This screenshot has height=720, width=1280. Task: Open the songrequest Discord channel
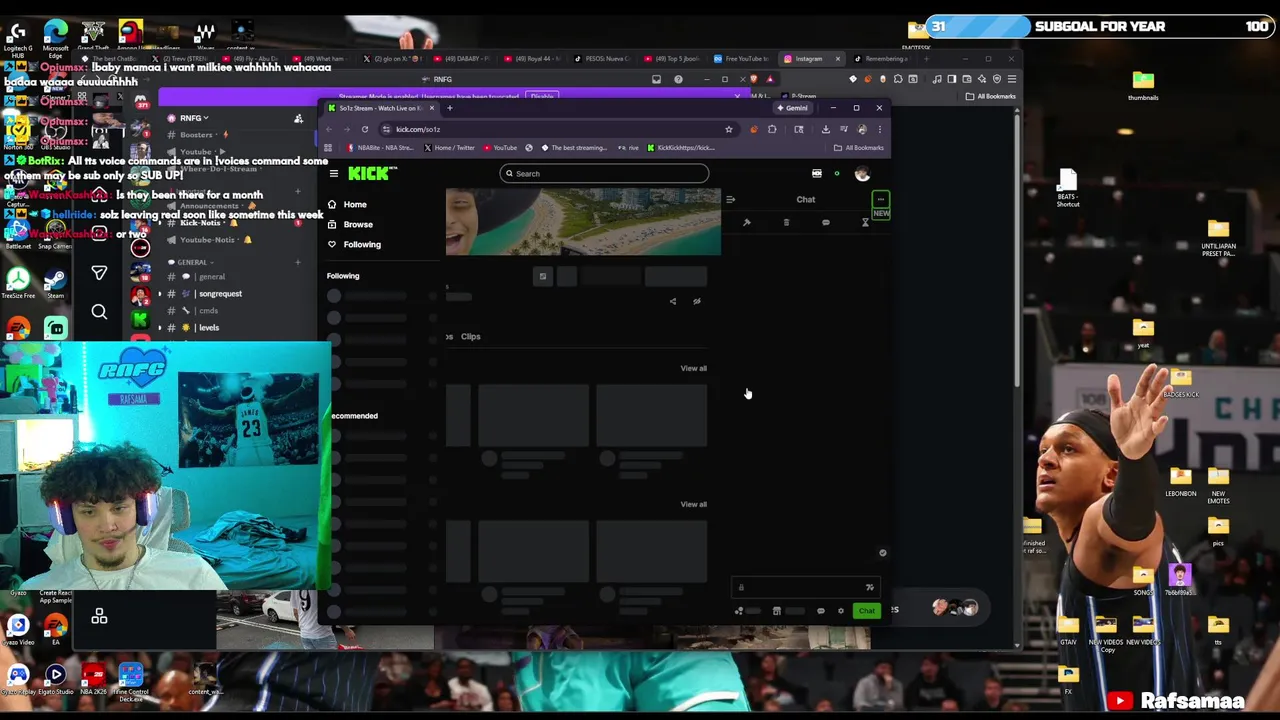pos(220,294)
